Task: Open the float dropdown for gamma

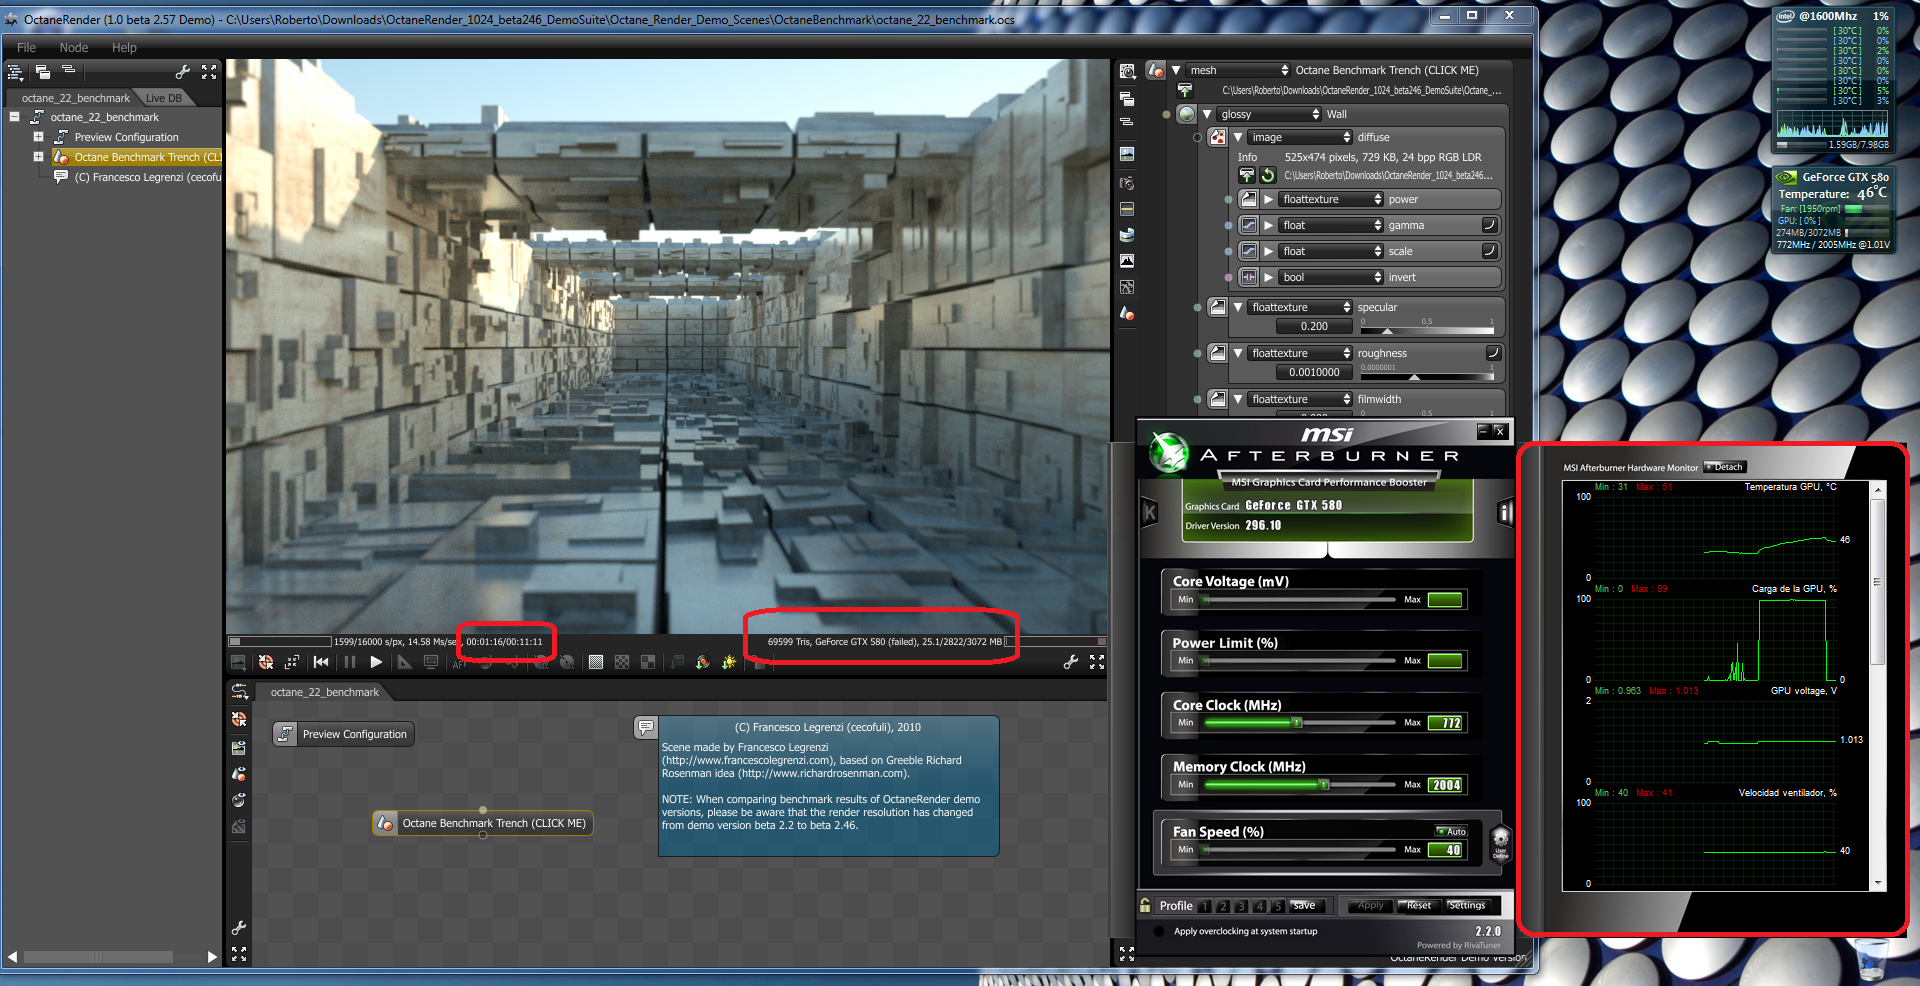Action: pyautogui.click(x=1331, y=225)
